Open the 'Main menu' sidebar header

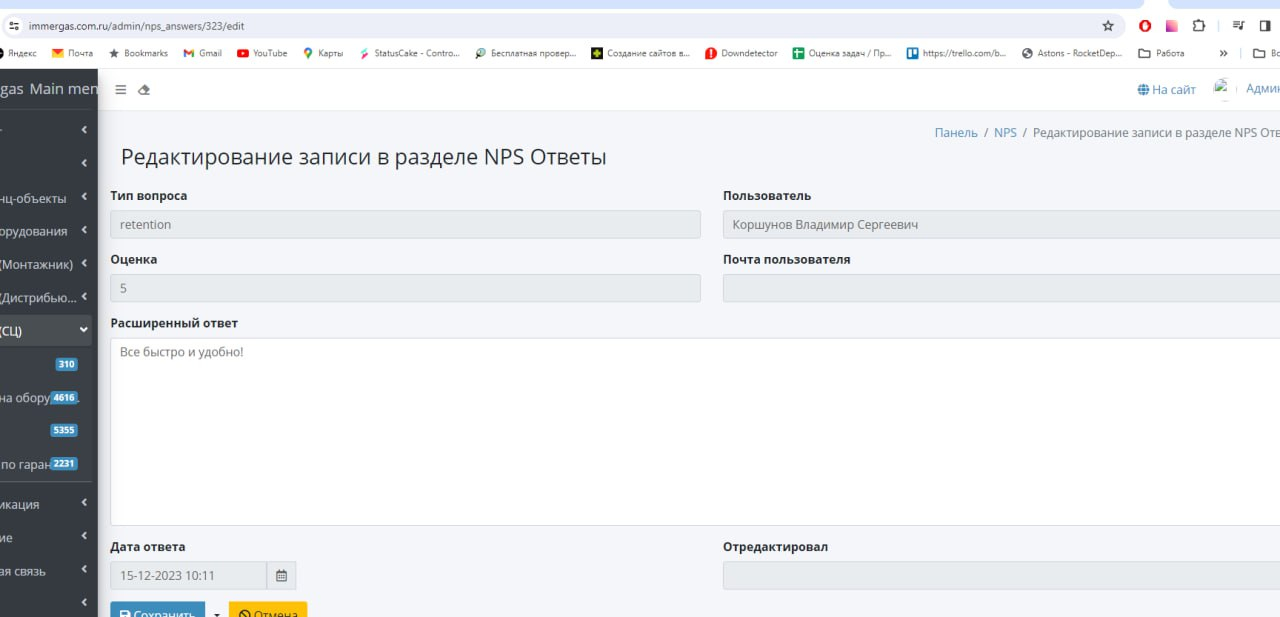pyautogui.click(x=48, y=89)
